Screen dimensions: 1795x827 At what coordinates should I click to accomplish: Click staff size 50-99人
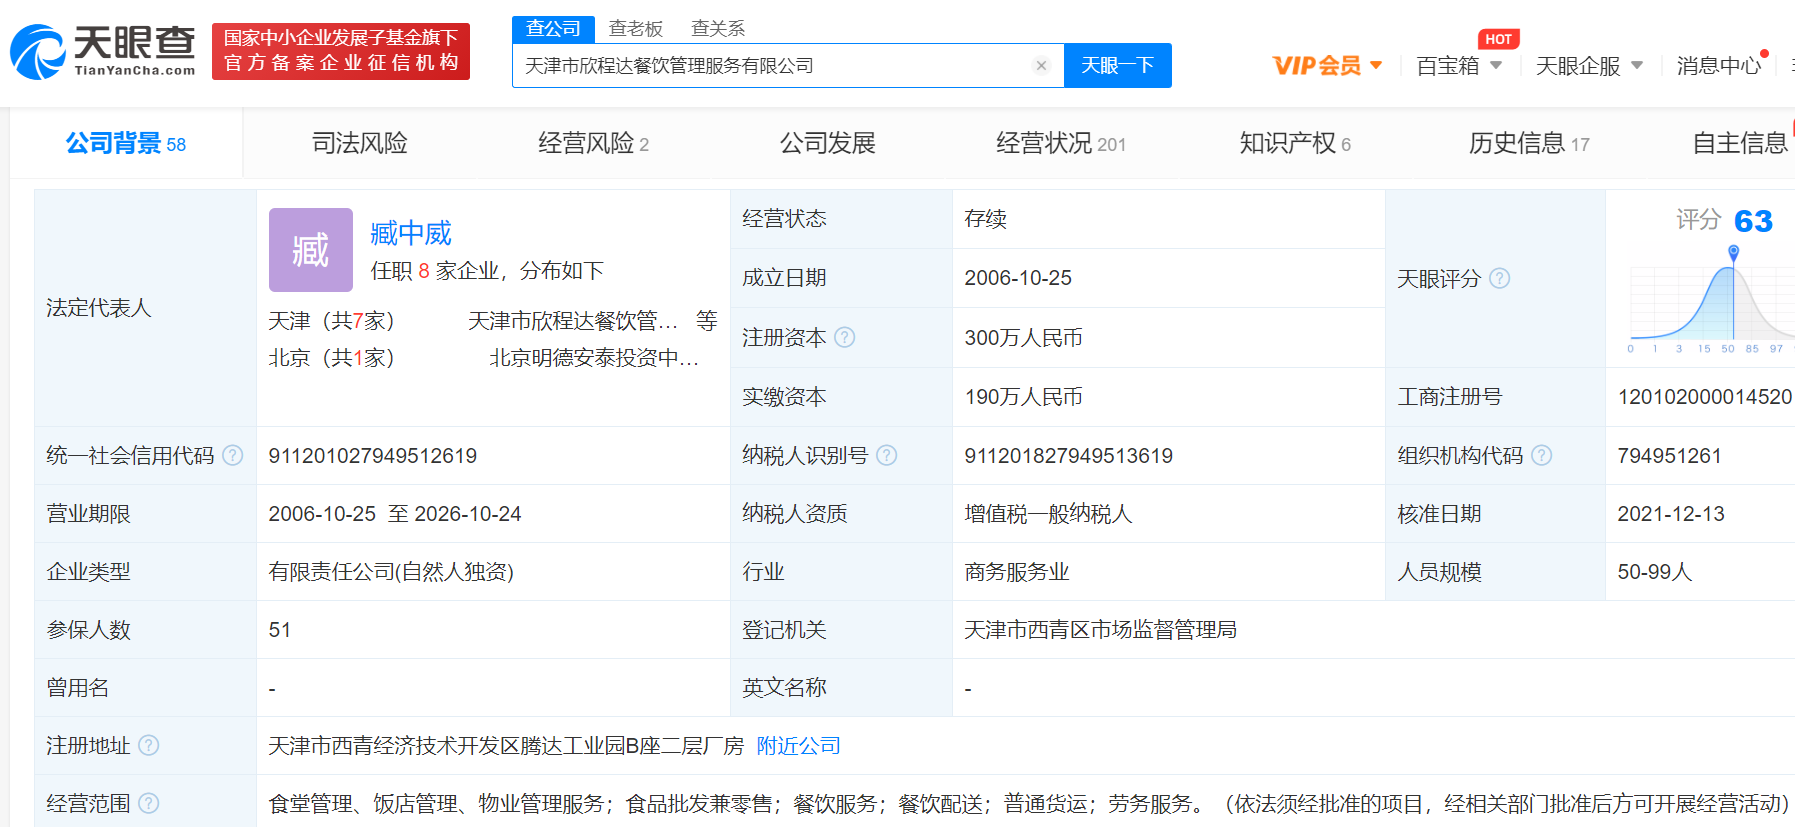1655,572
